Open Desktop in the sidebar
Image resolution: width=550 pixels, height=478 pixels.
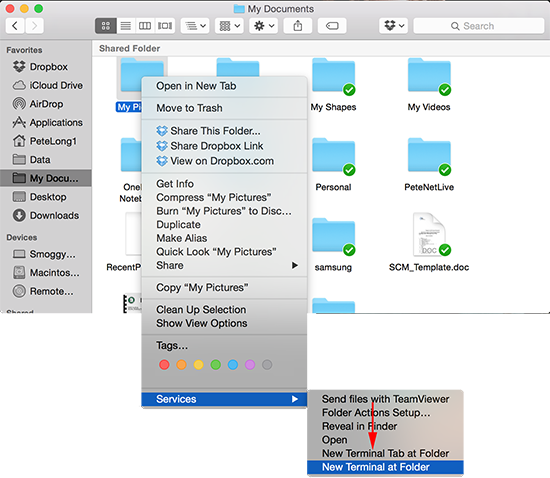point(46,197)
